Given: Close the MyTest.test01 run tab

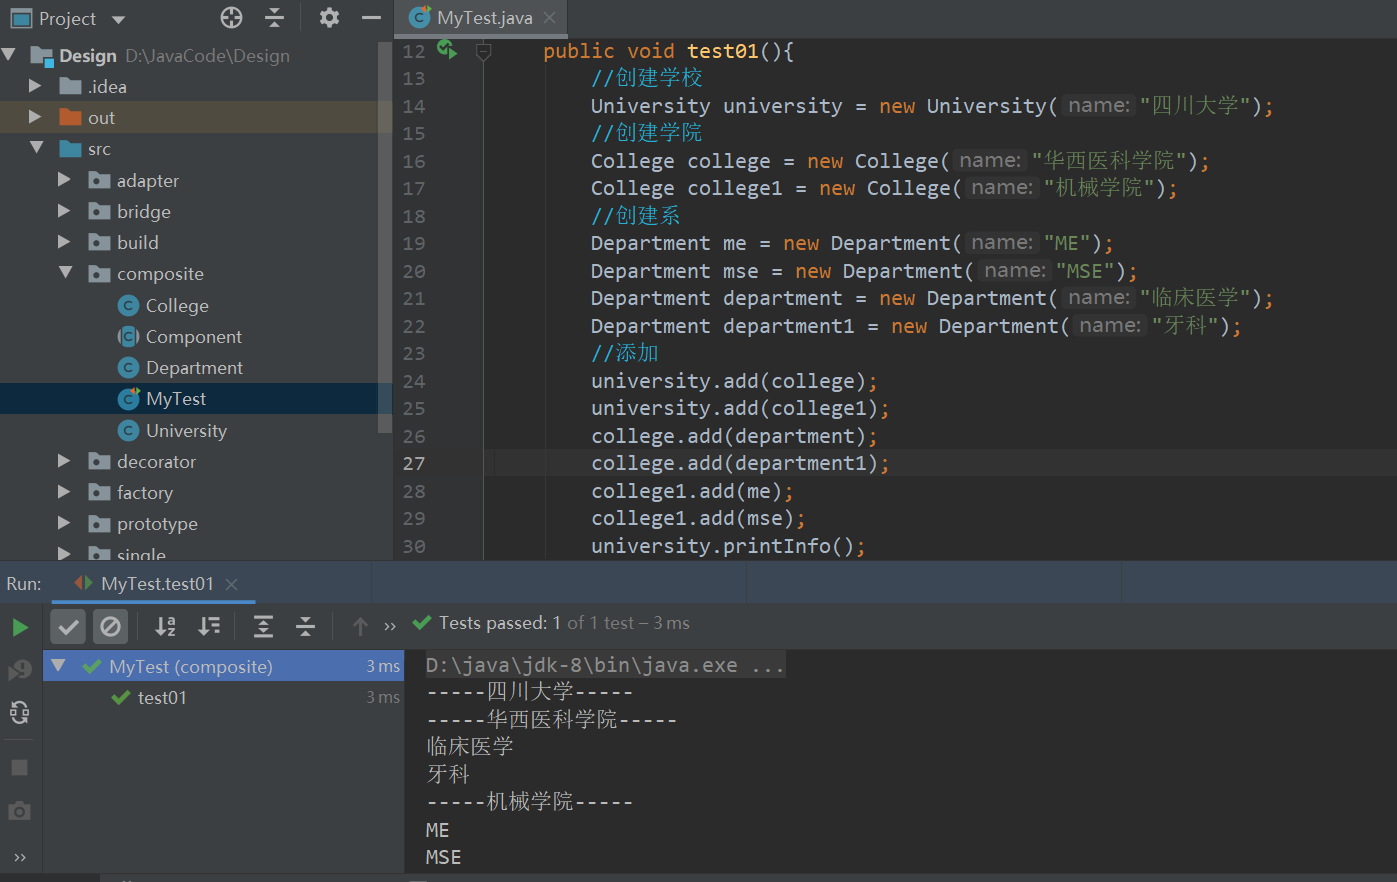Looking at the screenshot, I should (232, 584).
